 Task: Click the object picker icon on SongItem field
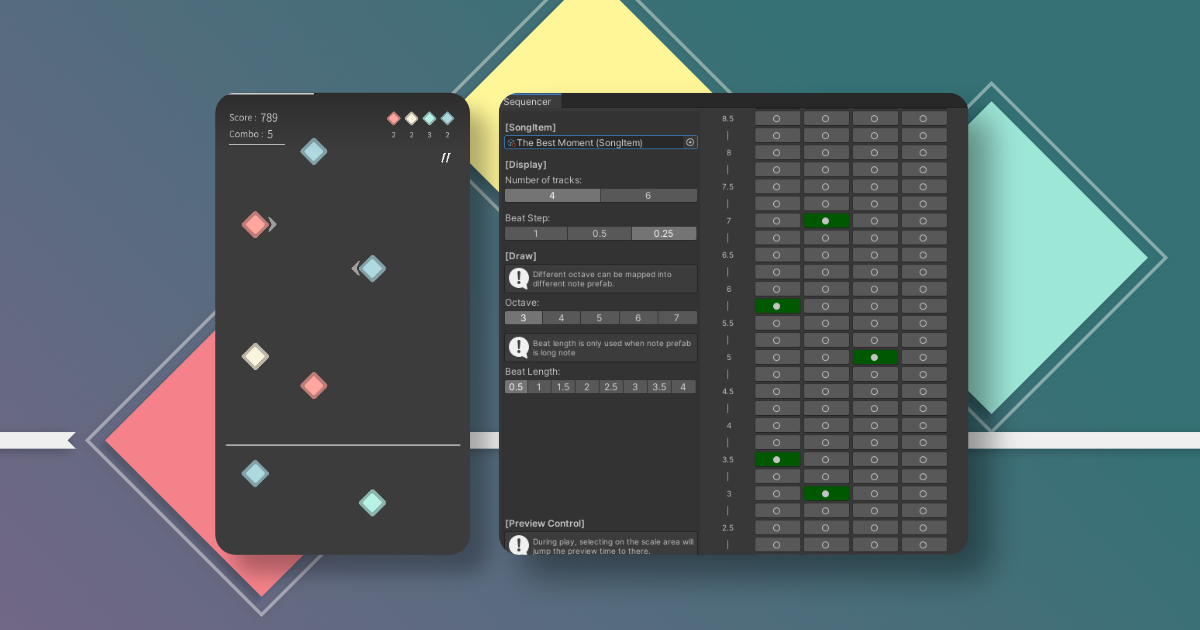pos(689,142)
